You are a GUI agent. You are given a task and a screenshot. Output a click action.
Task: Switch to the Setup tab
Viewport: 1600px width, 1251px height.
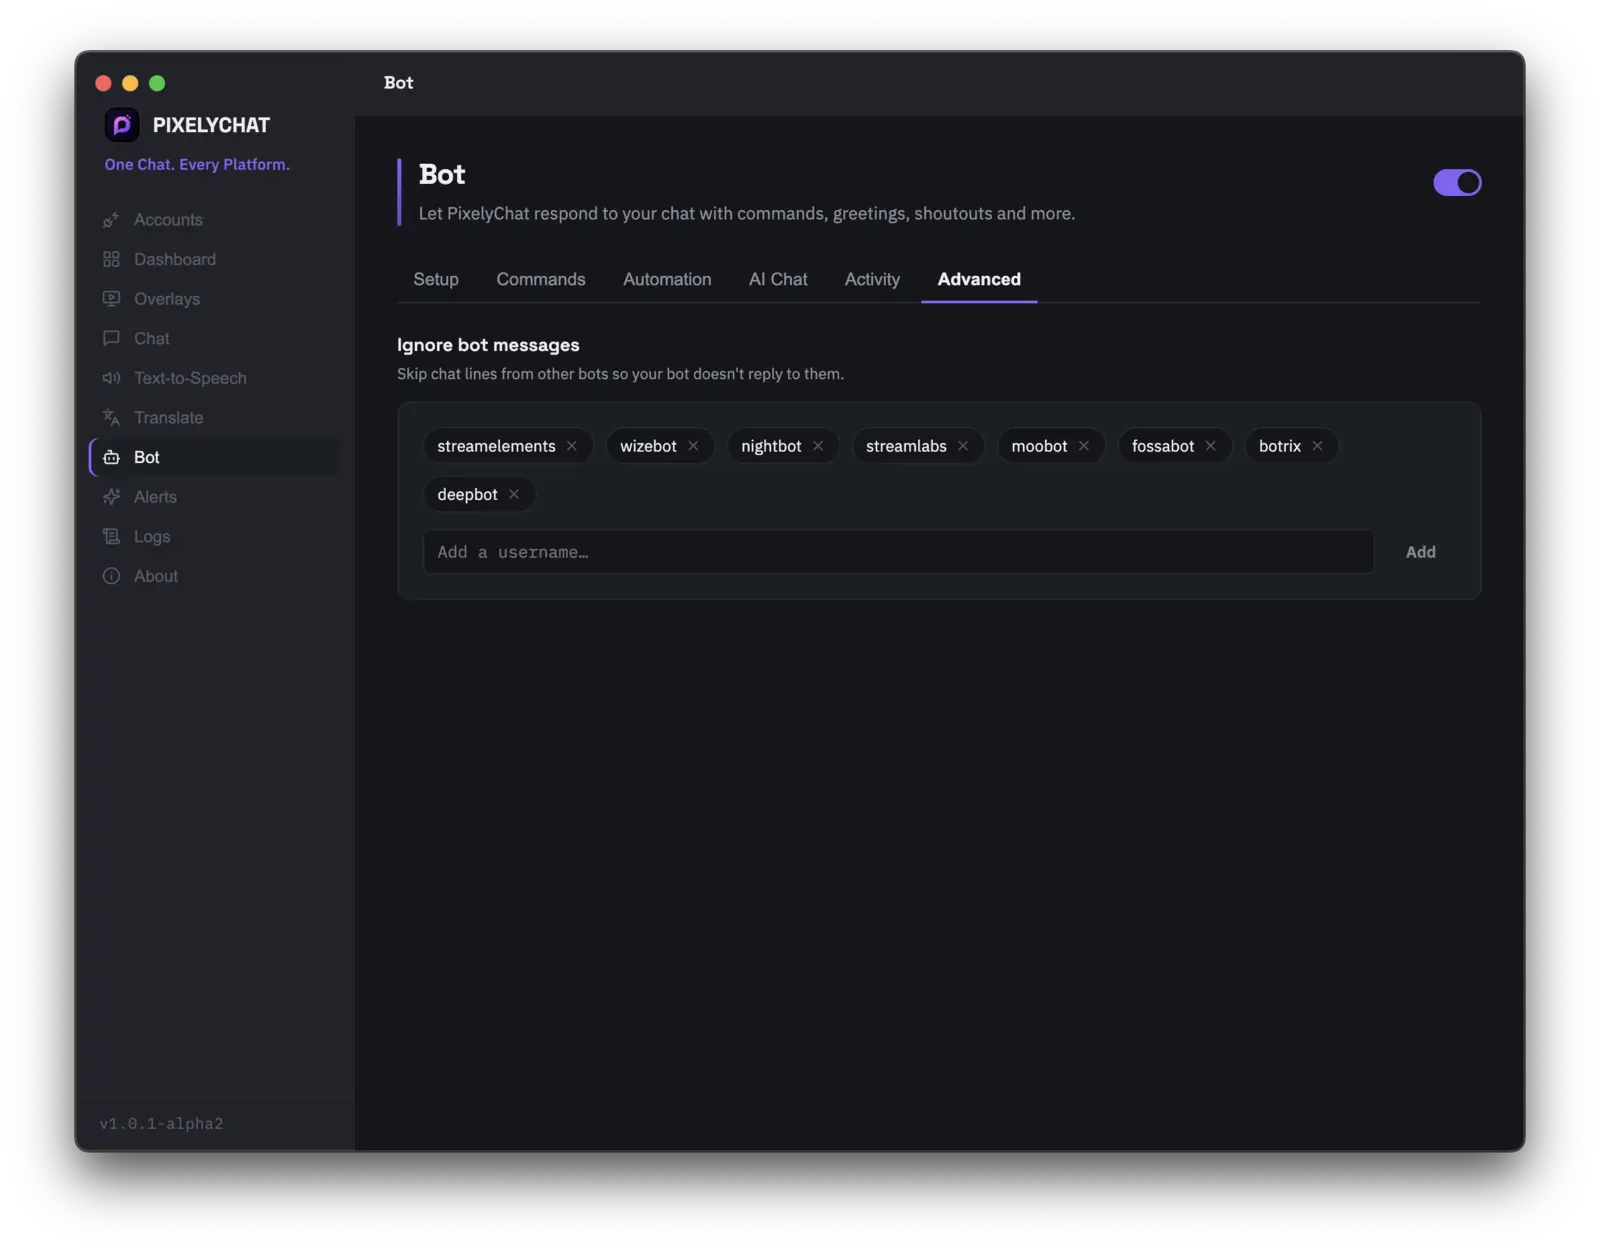tap(436, 280)
